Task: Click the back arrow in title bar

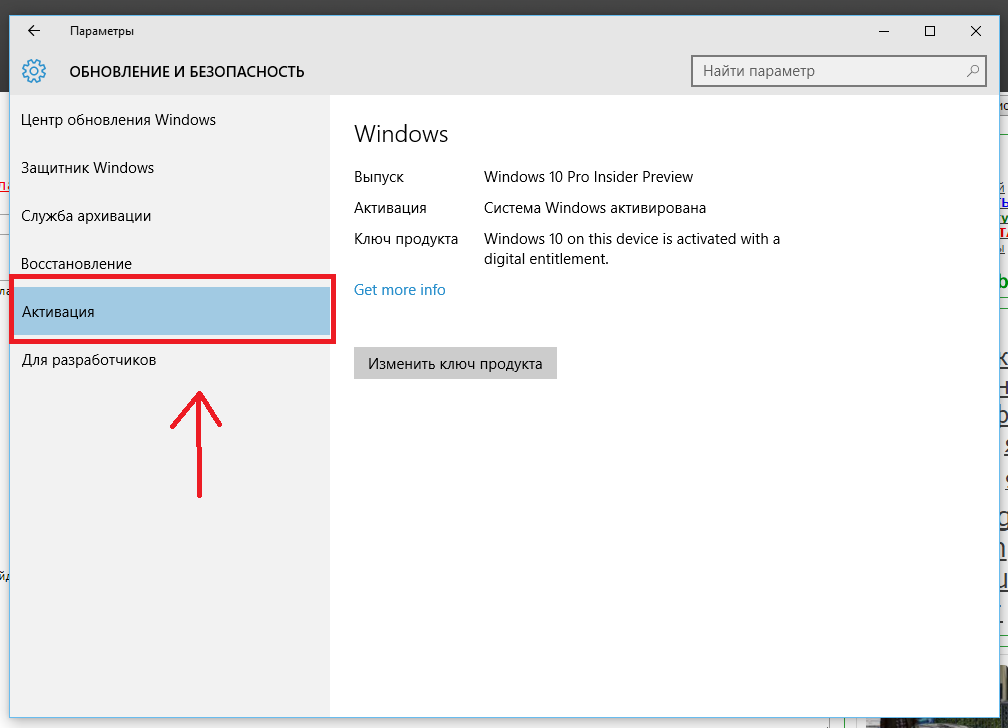Action: coord(34,31)
